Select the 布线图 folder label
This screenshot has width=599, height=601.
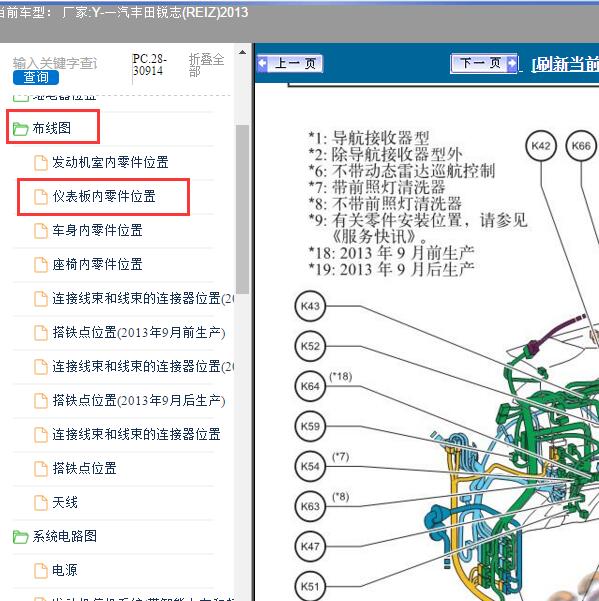52,128
